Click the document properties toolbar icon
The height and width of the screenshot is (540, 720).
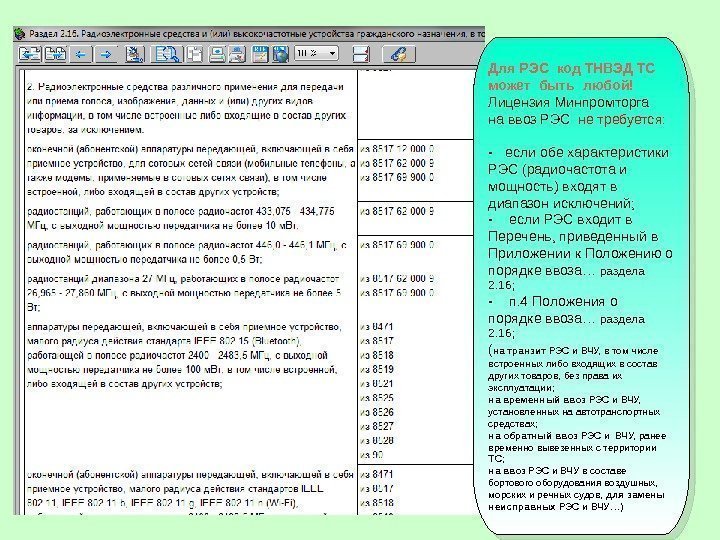click(x=134, y=54)
